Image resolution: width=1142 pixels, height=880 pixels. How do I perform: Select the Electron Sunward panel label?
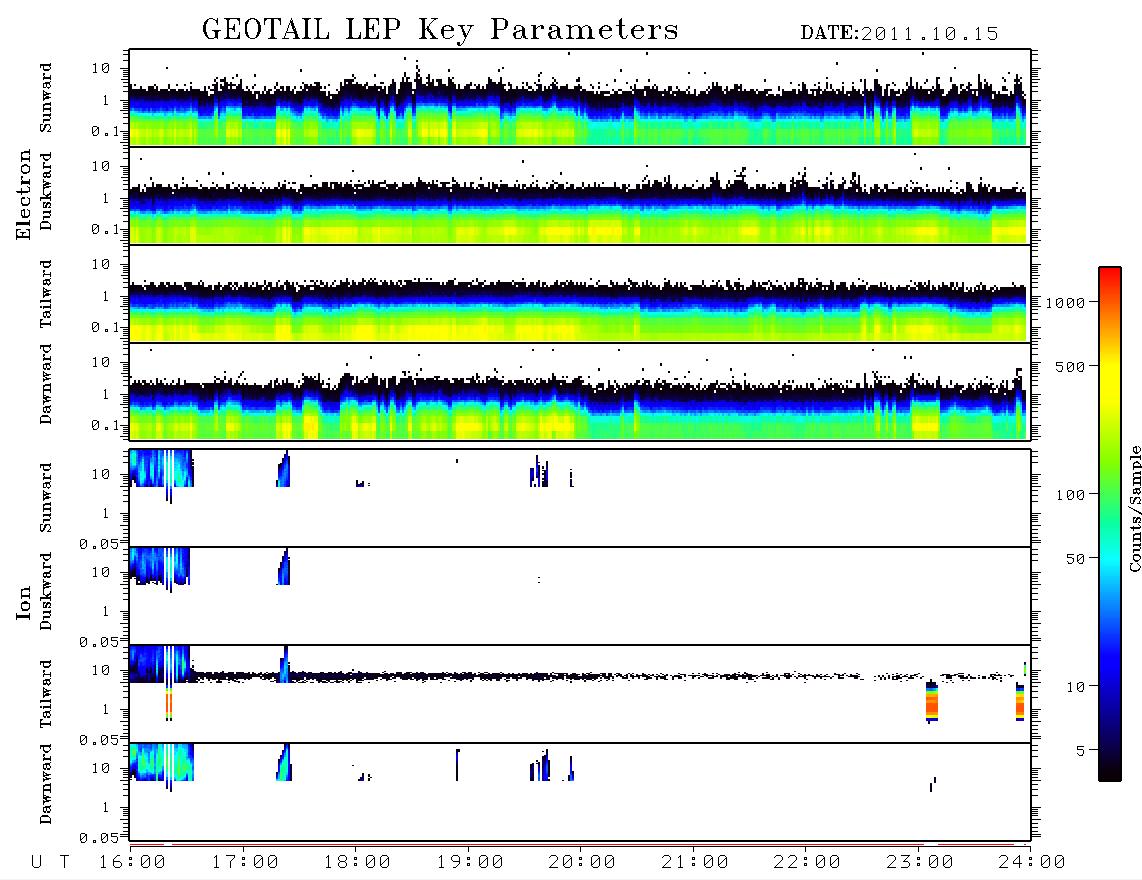[x=45, y=98]
